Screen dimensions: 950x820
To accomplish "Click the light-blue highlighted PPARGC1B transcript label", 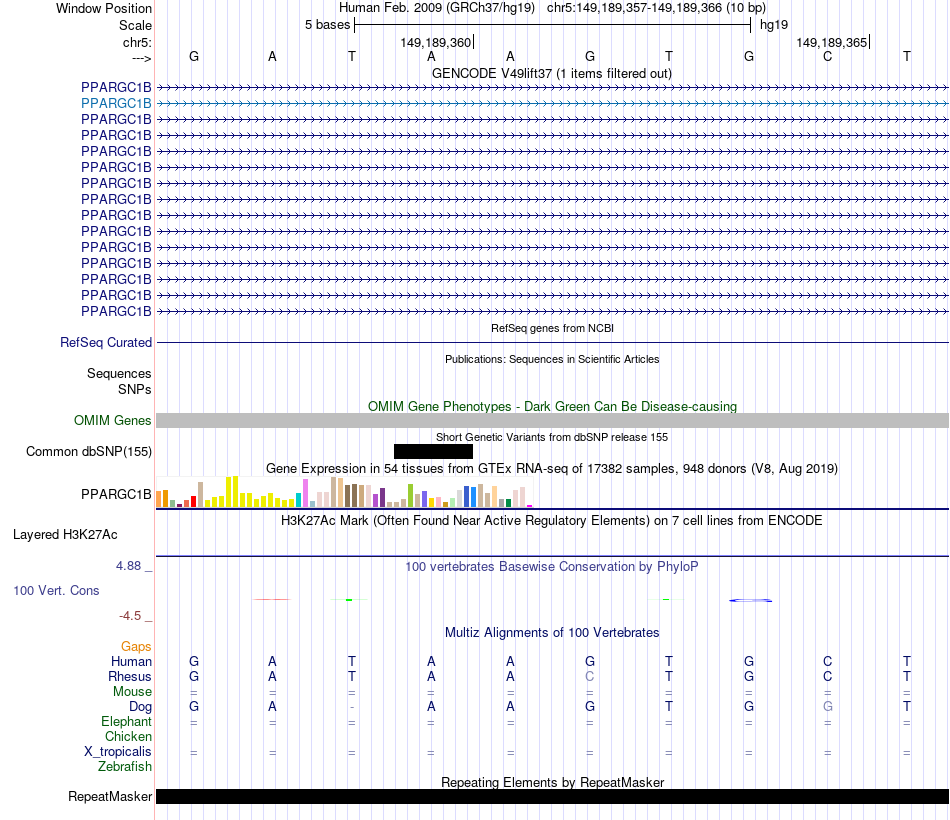I will click(x=116, y=103).
